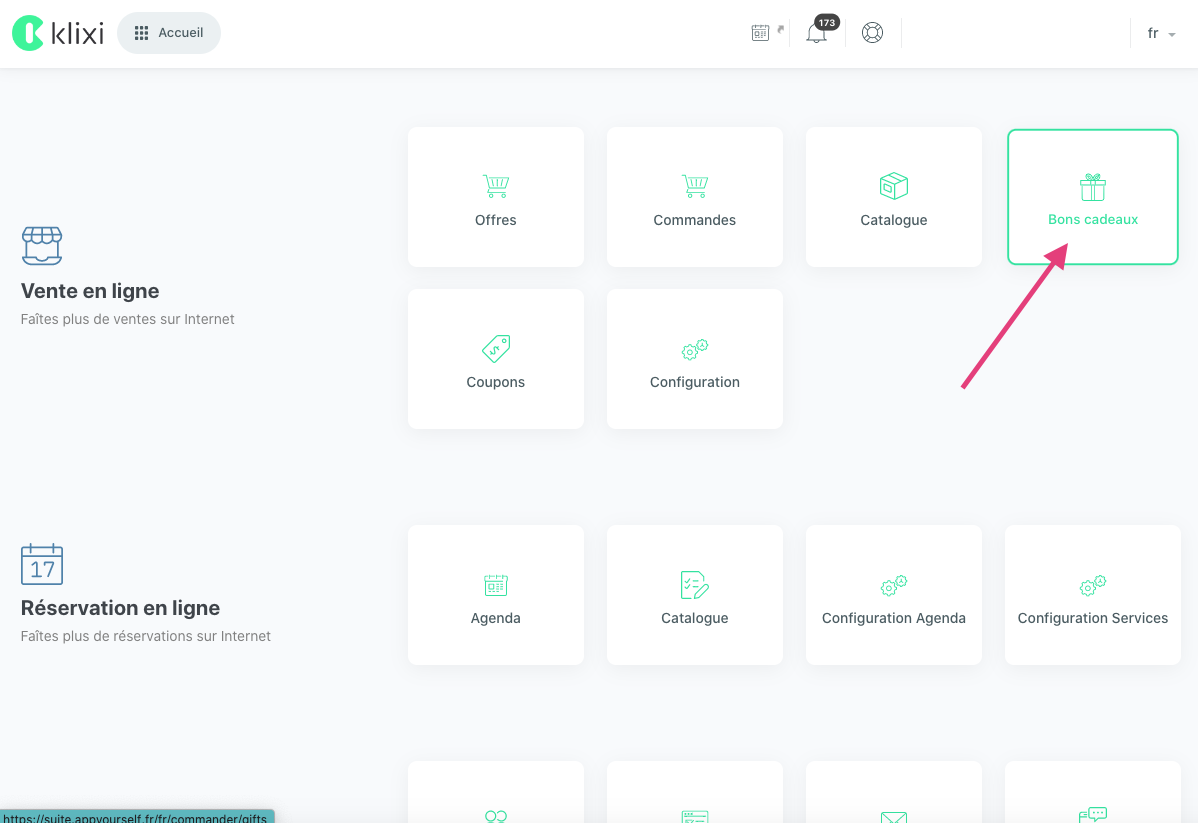1198x823 pixels.
Task: Click the Vente en ligne heading
Action: click(x=90, y=291)
